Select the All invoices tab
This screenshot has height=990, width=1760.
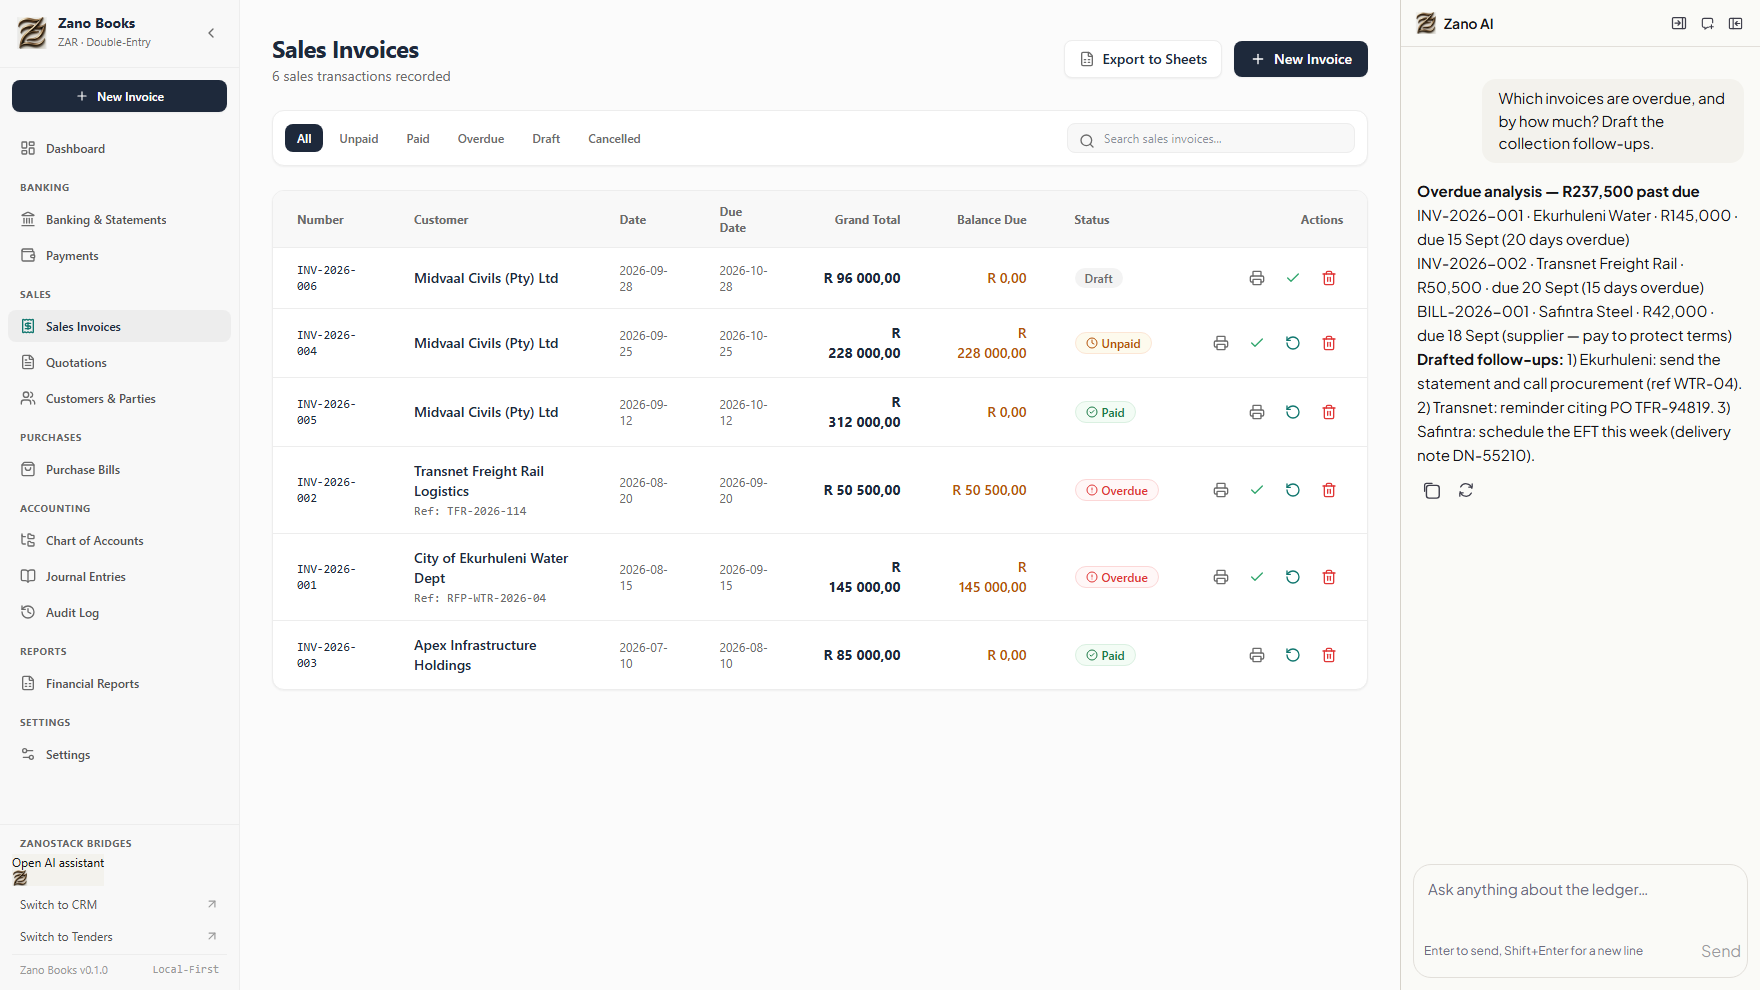click(x=304, y=139)
